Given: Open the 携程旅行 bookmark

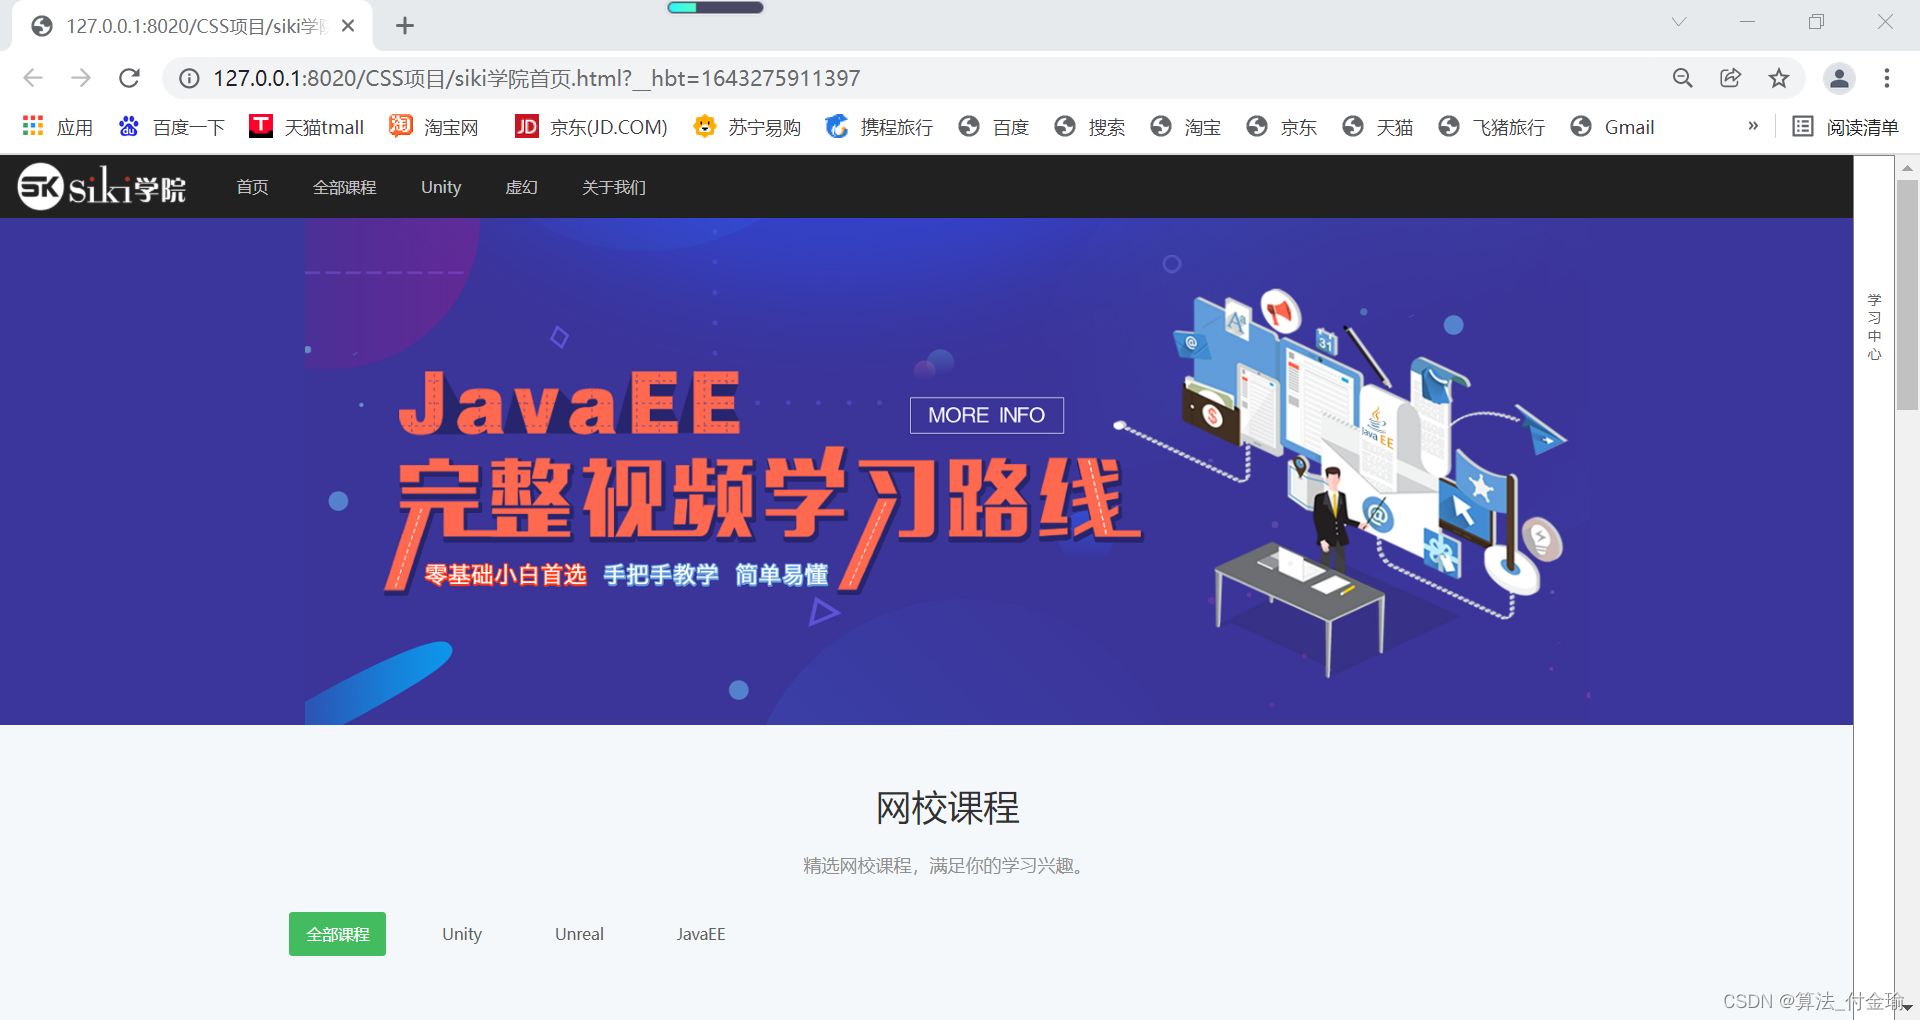Looking at the screenshot, I should [x=878, y=127].
